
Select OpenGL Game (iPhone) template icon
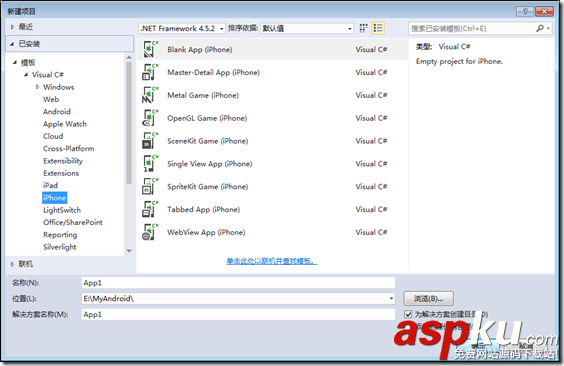tap(150, 118)
